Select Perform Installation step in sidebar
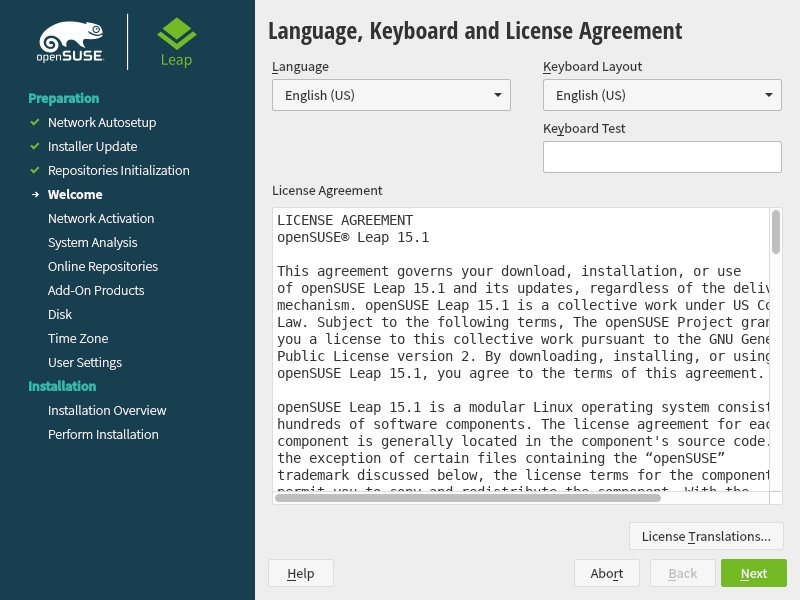Image resolution: width=800 pixels, height=600 pixels. point(103,434)
